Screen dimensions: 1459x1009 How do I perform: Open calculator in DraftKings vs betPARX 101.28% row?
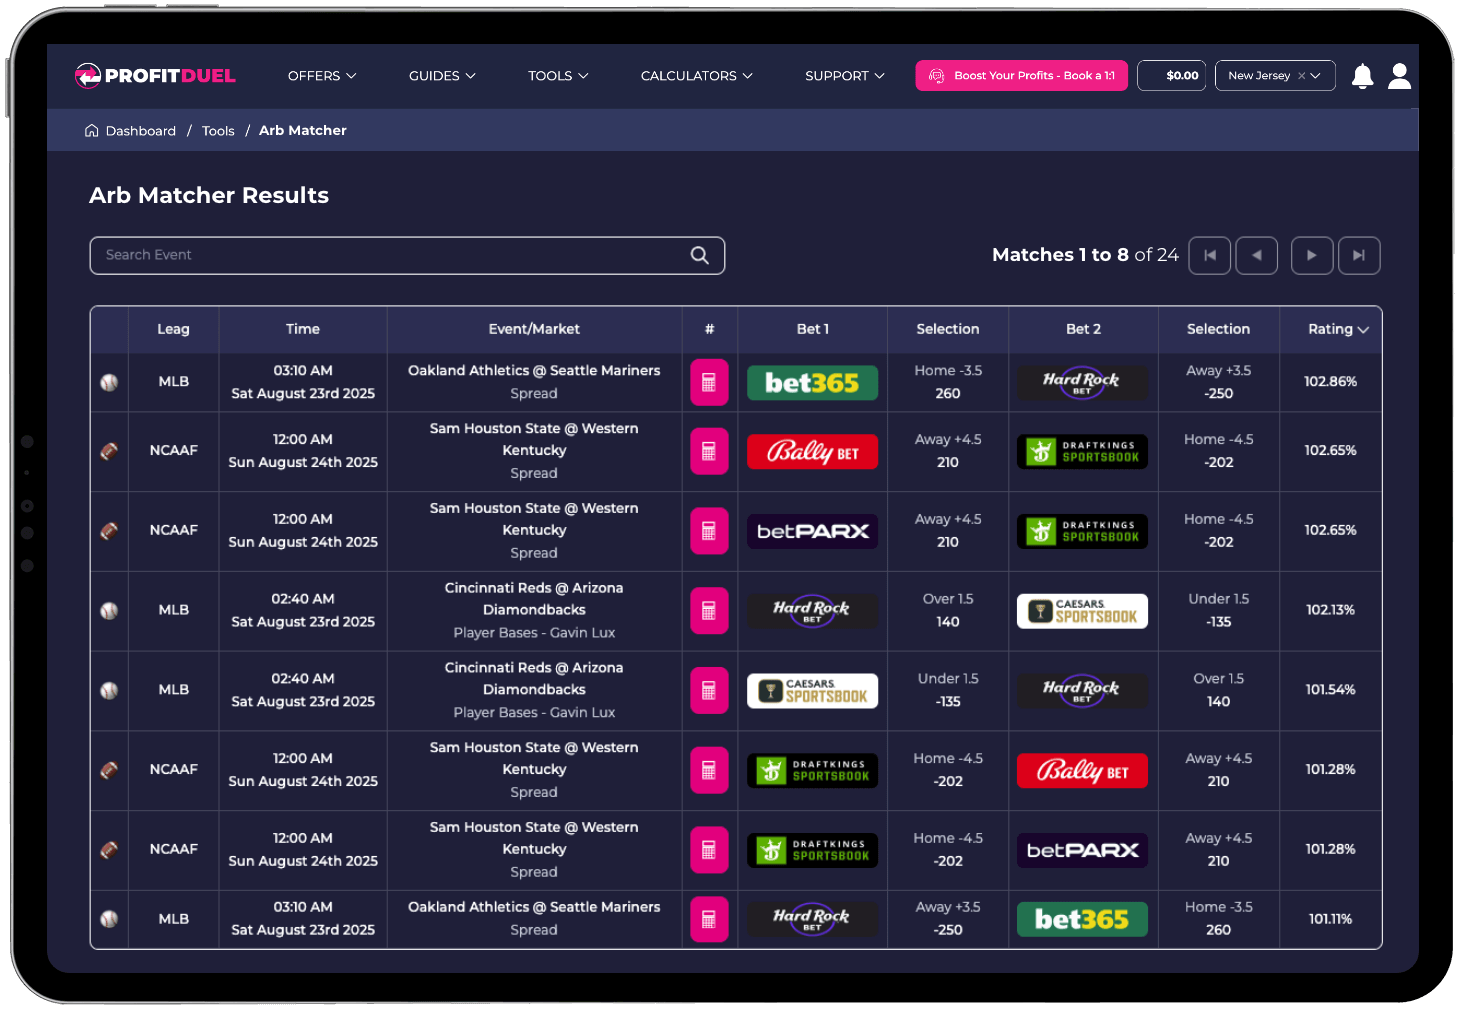tap(709, 850)
